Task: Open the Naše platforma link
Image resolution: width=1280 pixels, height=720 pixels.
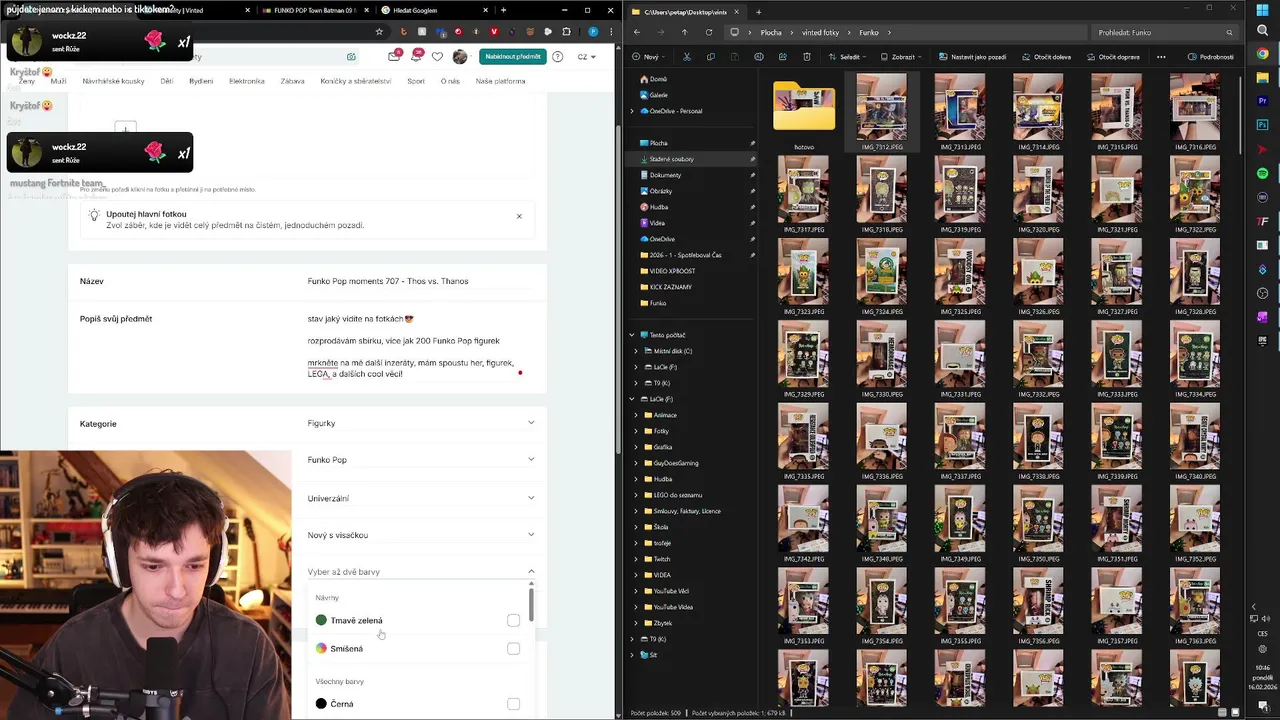Action: tap(500, 81)
